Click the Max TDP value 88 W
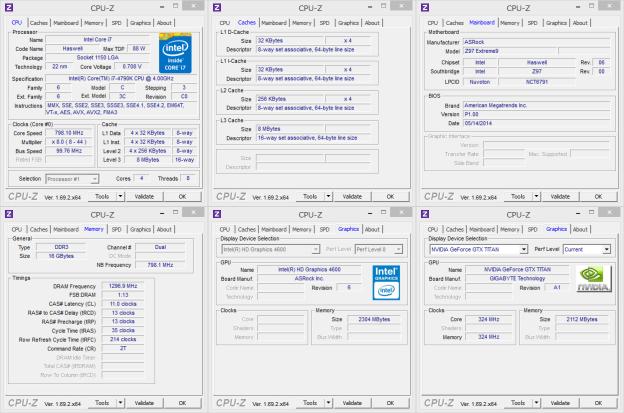624x413 pixels. click(139, 49)
